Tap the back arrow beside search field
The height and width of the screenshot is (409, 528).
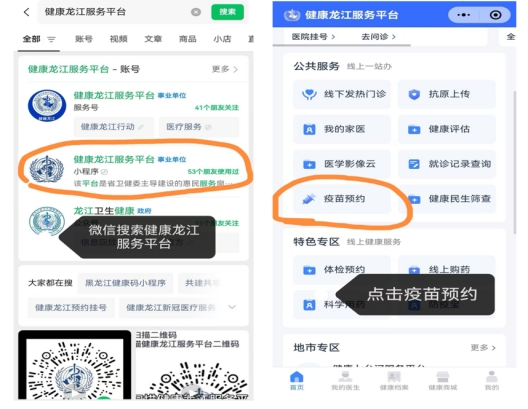pos(27,12)
